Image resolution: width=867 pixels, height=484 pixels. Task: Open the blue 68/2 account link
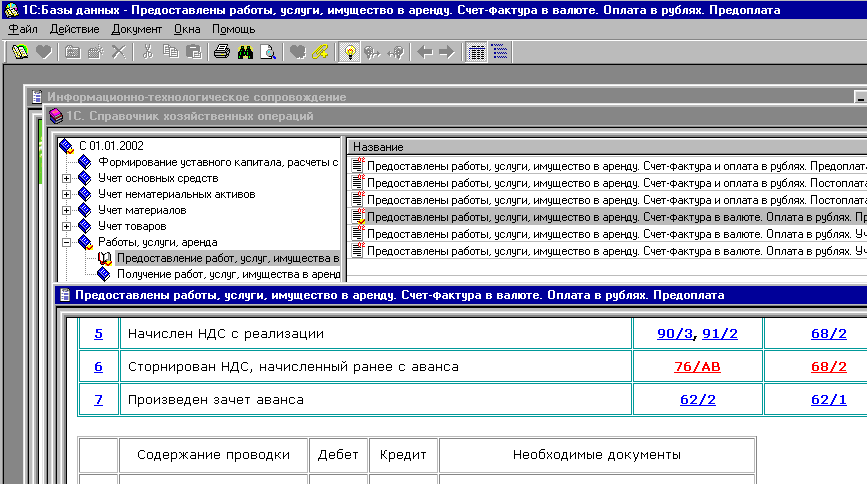(829, 334)
